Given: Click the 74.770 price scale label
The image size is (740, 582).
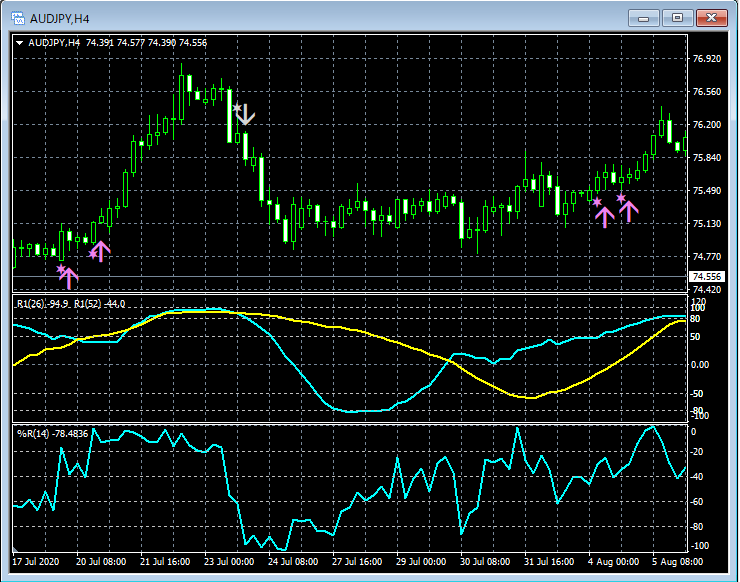Looking at the screenshot, I should (706, 257).
